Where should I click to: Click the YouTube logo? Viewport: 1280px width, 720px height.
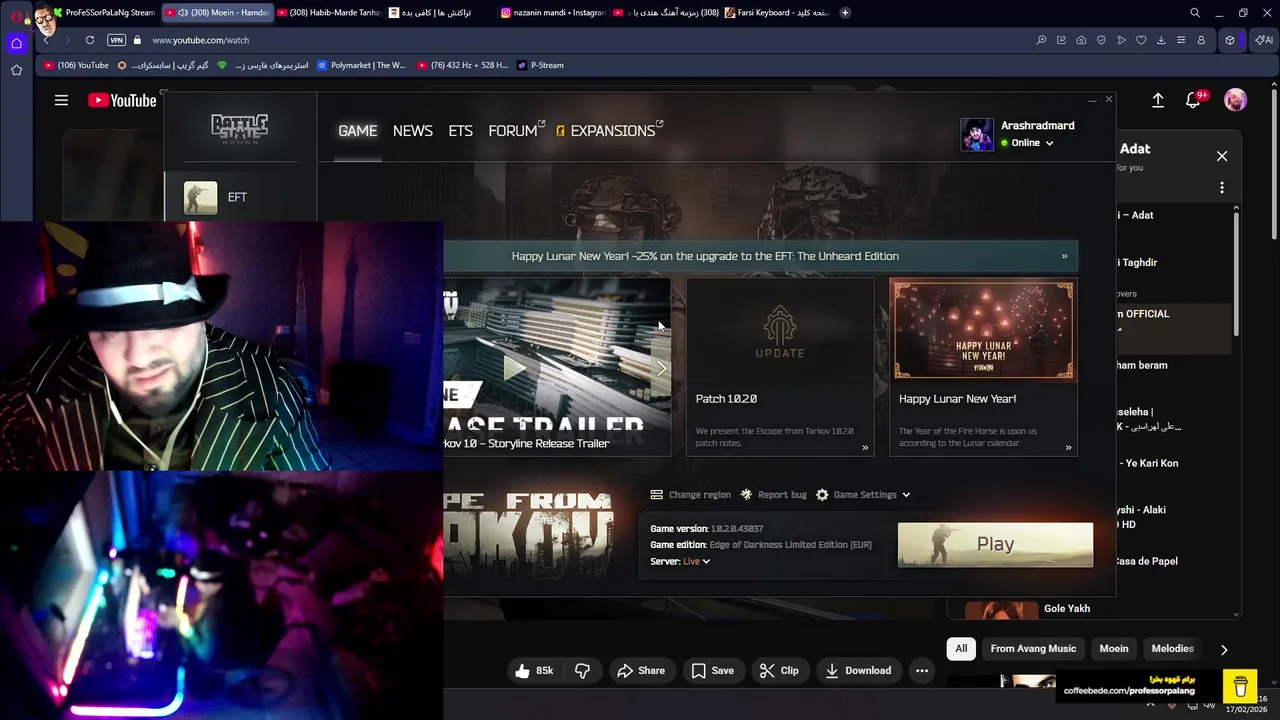click(x=122, y=100)
